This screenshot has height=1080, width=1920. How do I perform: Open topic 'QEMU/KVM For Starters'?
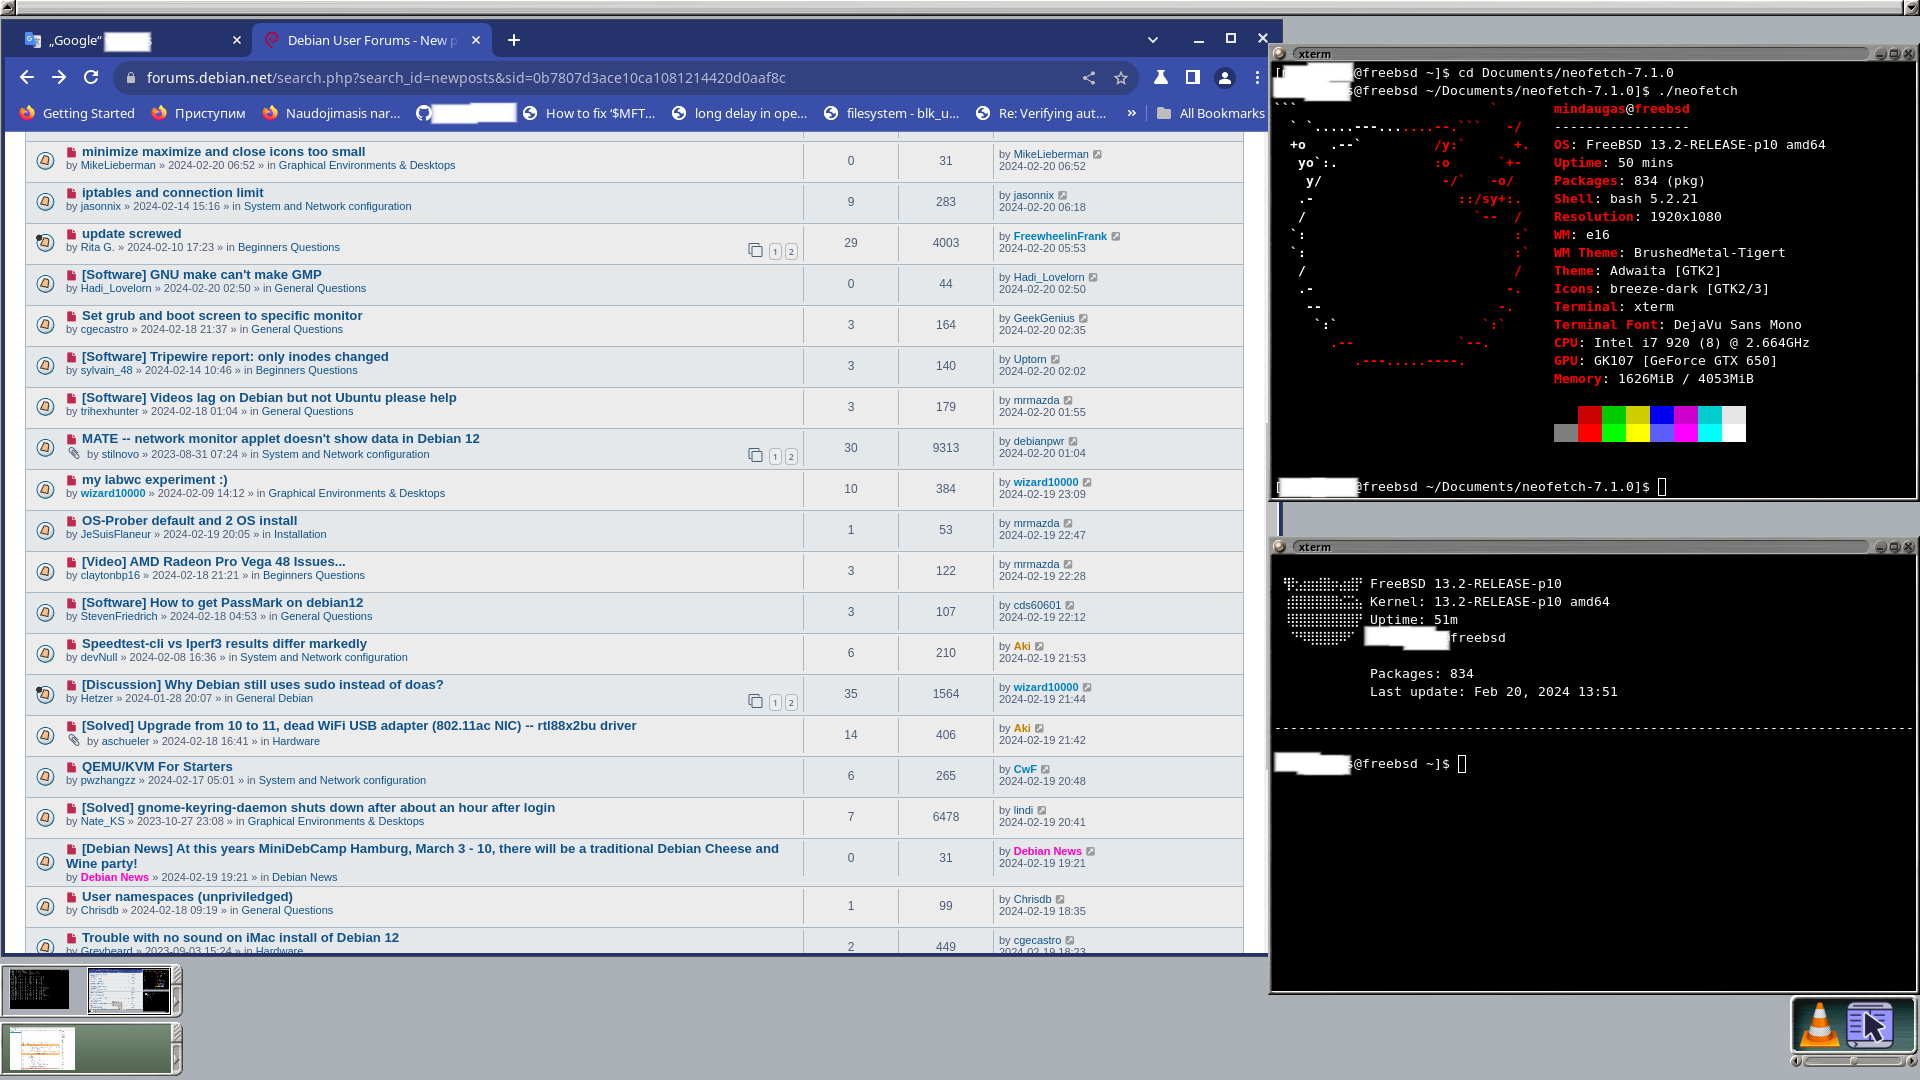coord(157,767)
